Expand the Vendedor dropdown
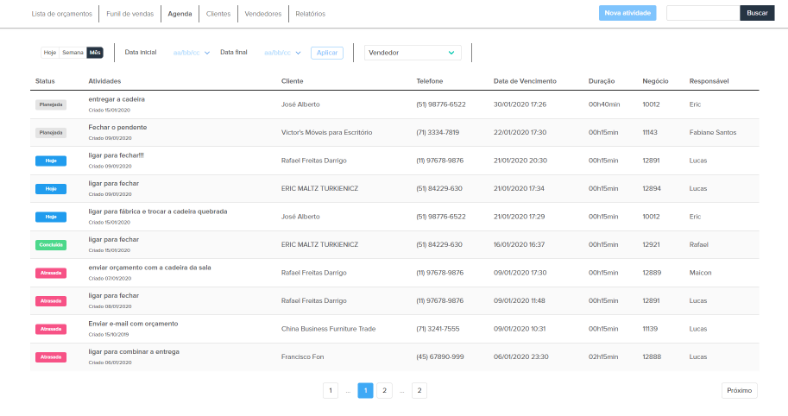 [412, 53]
